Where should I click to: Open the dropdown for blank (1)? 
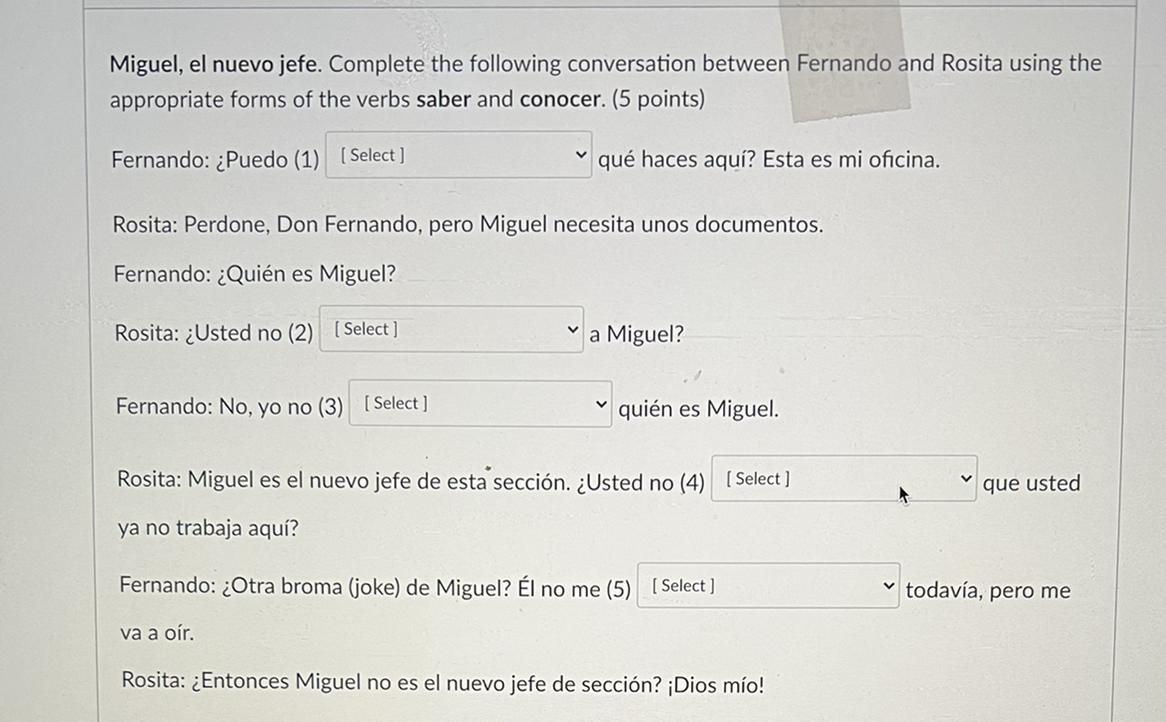(x=458, y=156)
